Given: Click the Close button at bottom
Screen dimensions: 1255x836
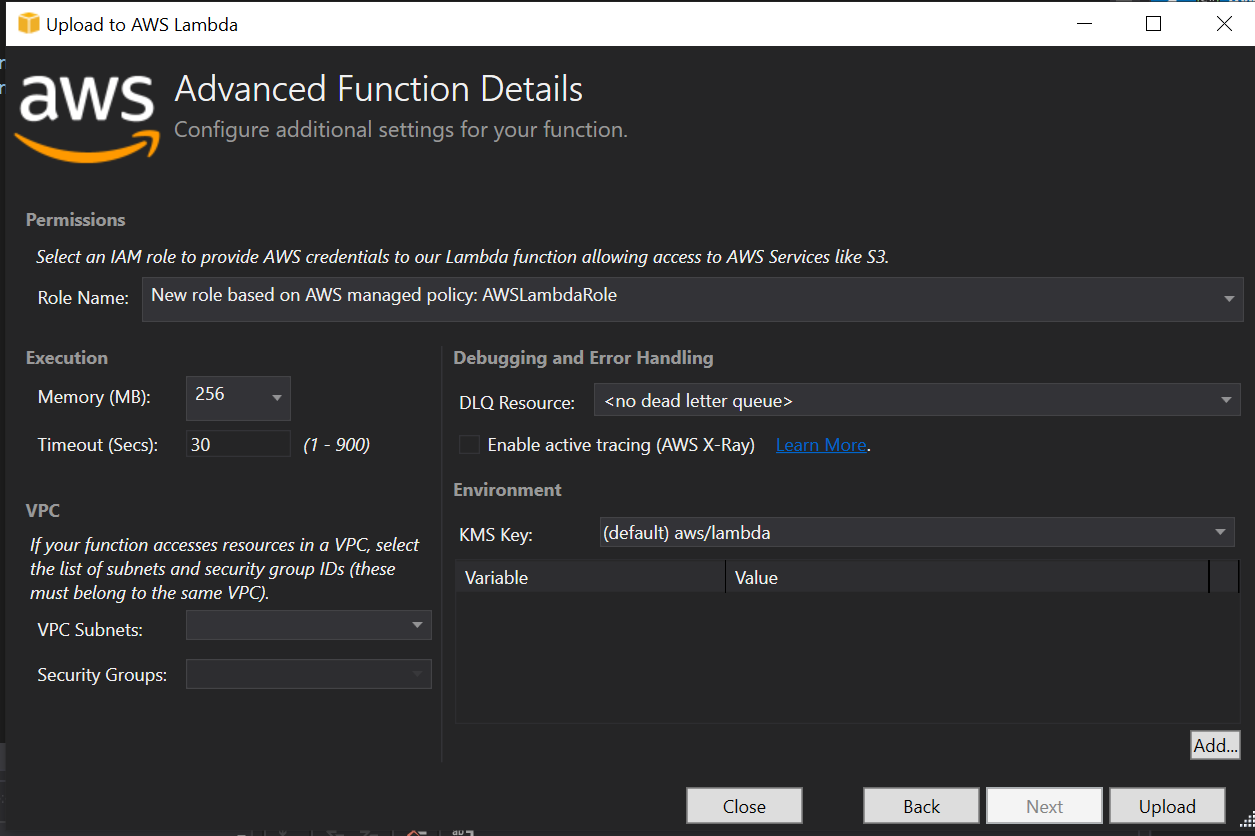Looking at the screenshot, I should 744,806.
